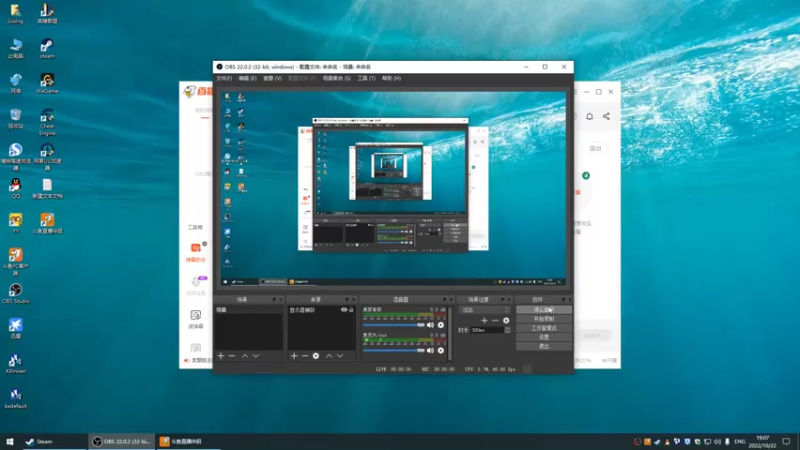Viewport: 800px width, 450px height.
Task: Add a new source with plus icon
Action: point(294,356)
